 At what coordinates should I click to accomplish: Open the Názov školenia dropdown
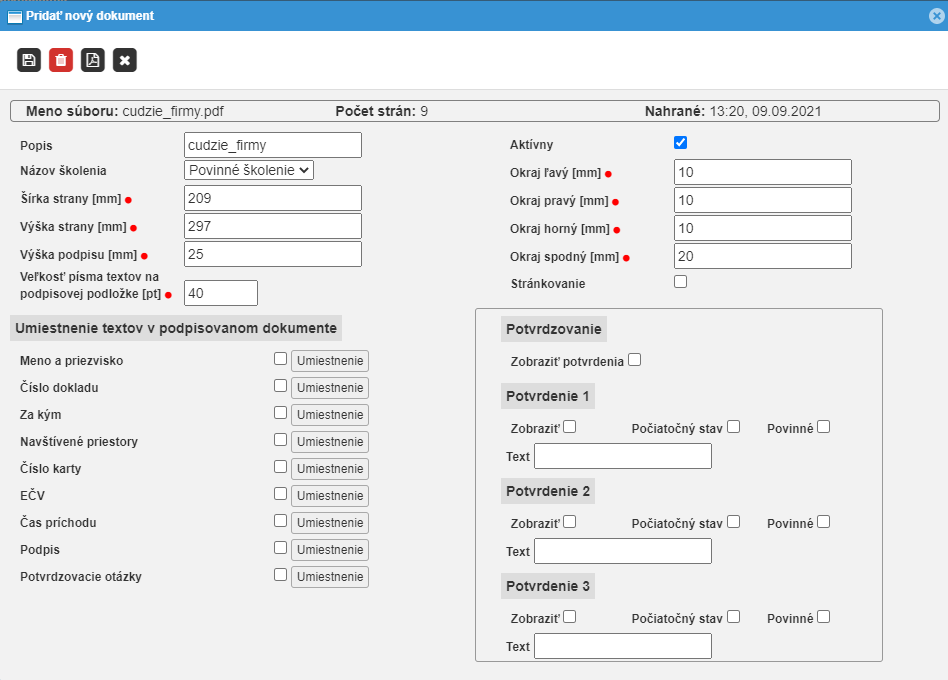[x=249, y=170]
